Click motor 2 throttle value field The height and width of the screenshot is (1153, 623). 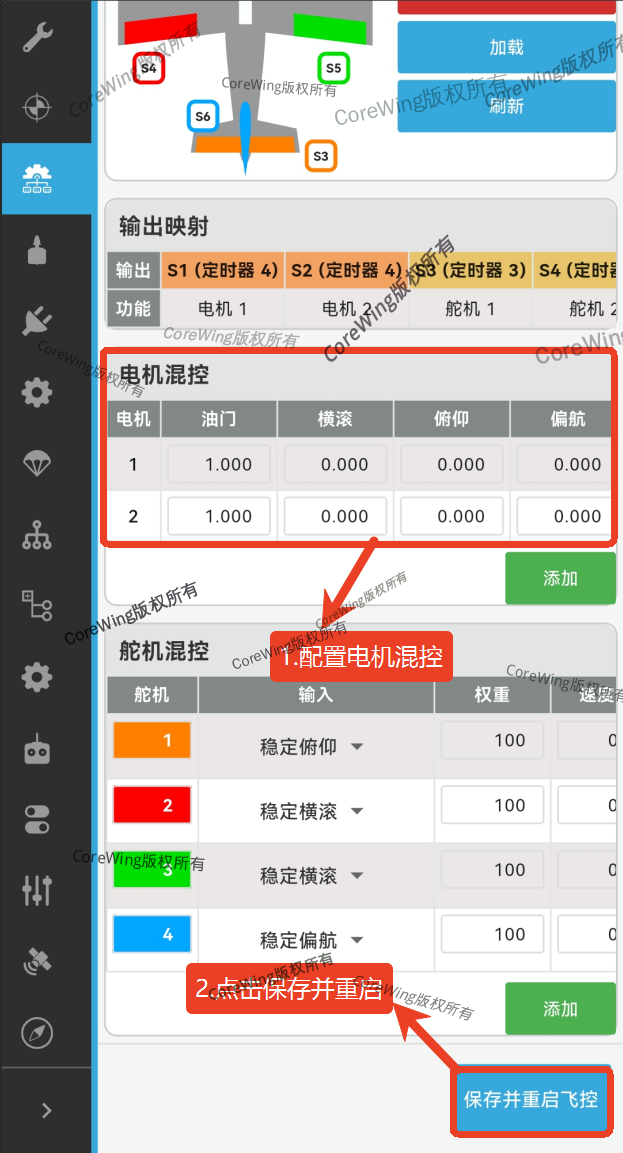point(220,516)
